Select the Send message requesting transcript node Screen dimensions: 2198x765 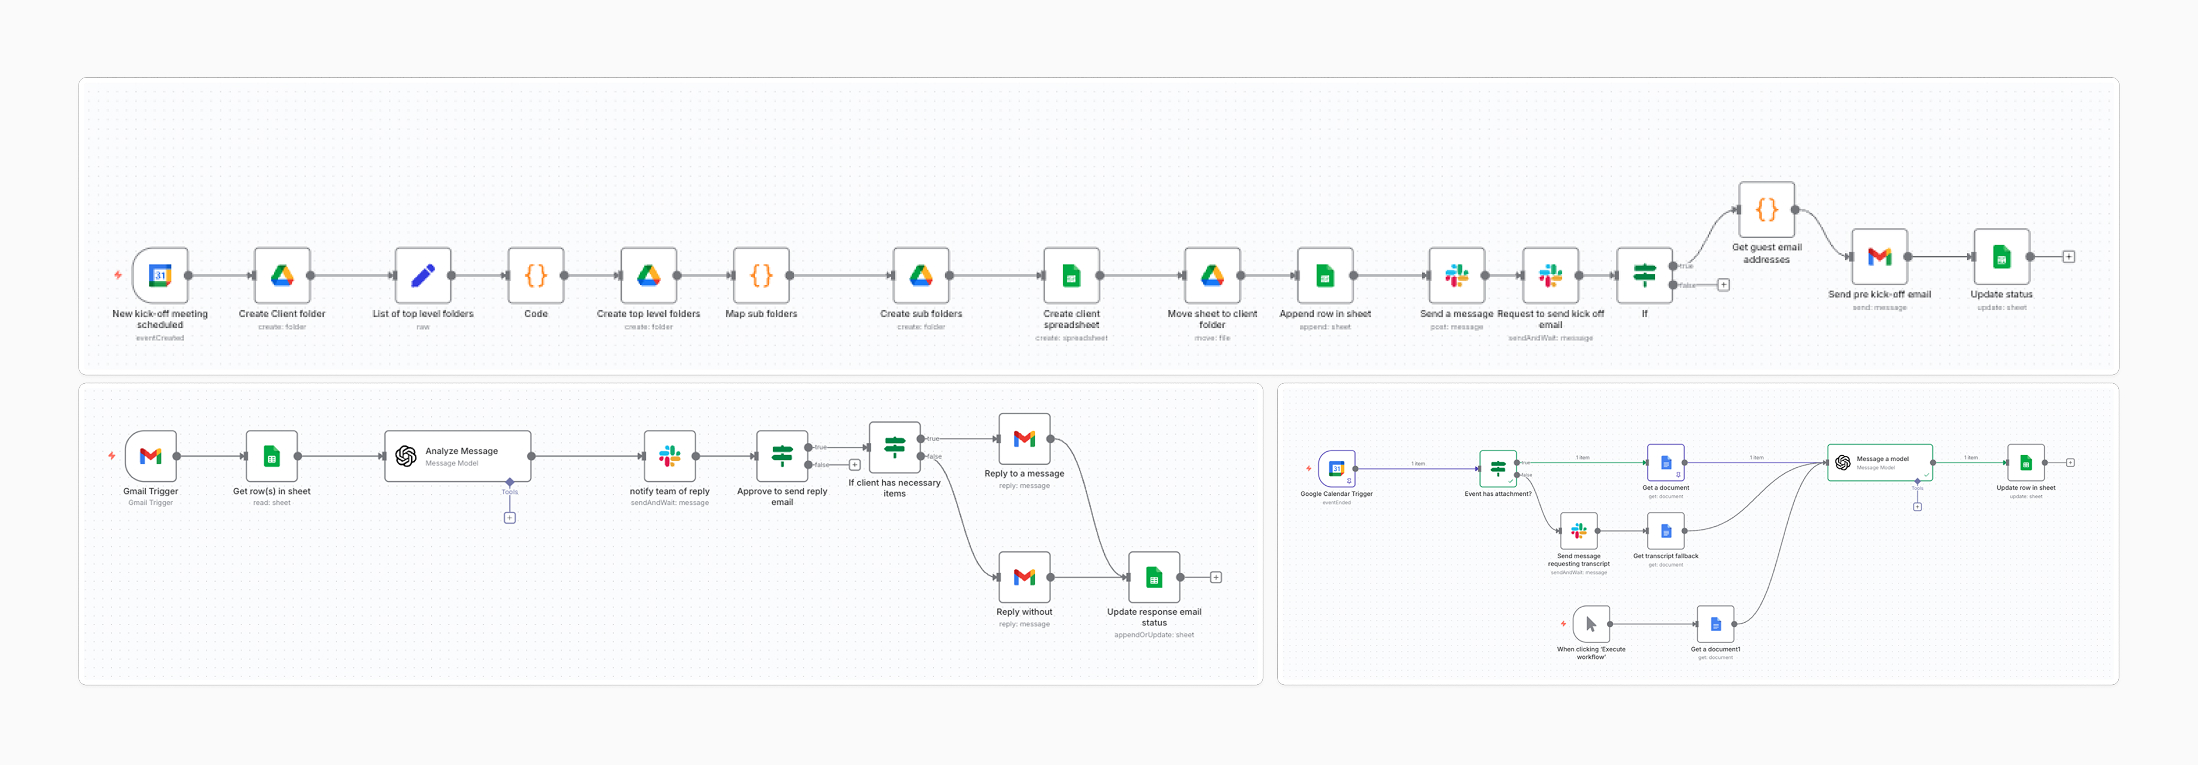[1579, 531]
